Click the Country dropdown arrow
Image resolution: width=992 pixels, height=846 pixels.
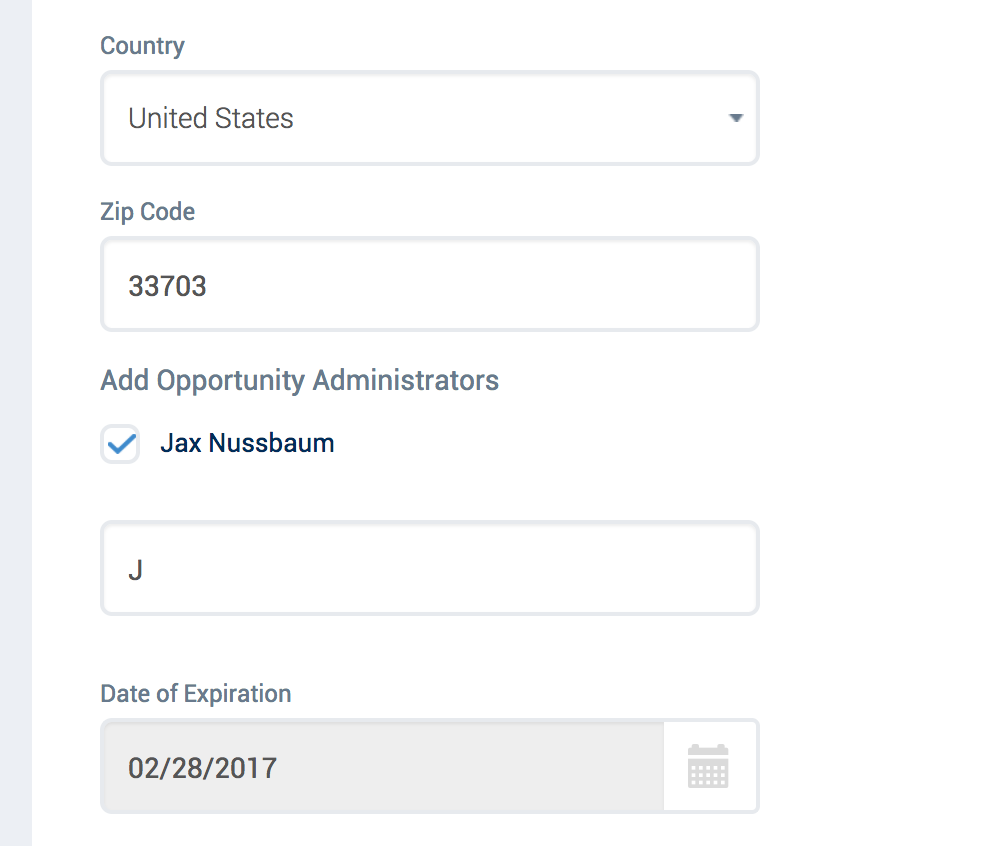point(735,118)
